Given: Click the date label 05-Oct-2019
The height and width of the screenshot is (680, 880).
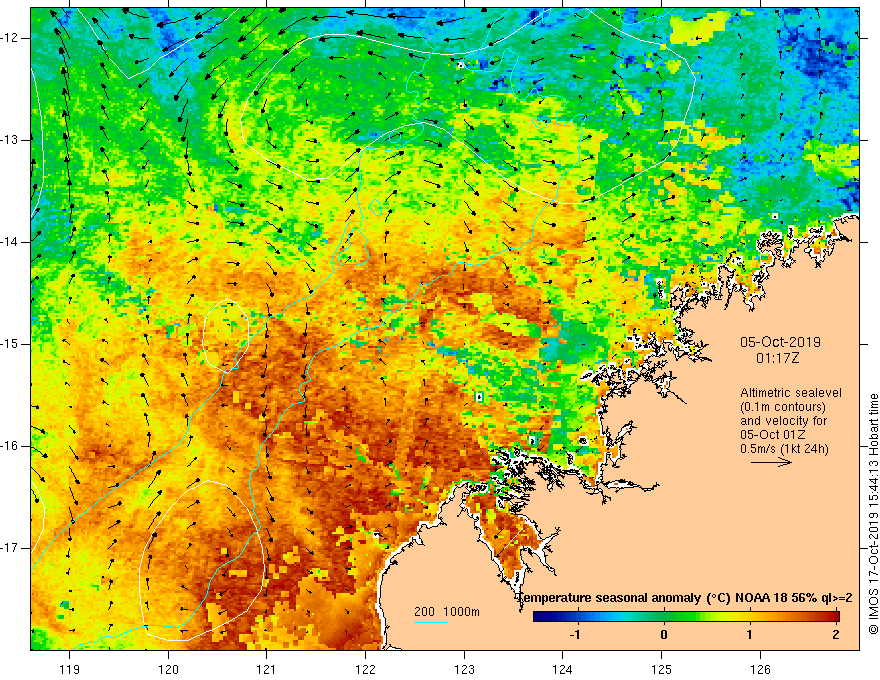Looking at the screenshot, I should pos(780,342).
